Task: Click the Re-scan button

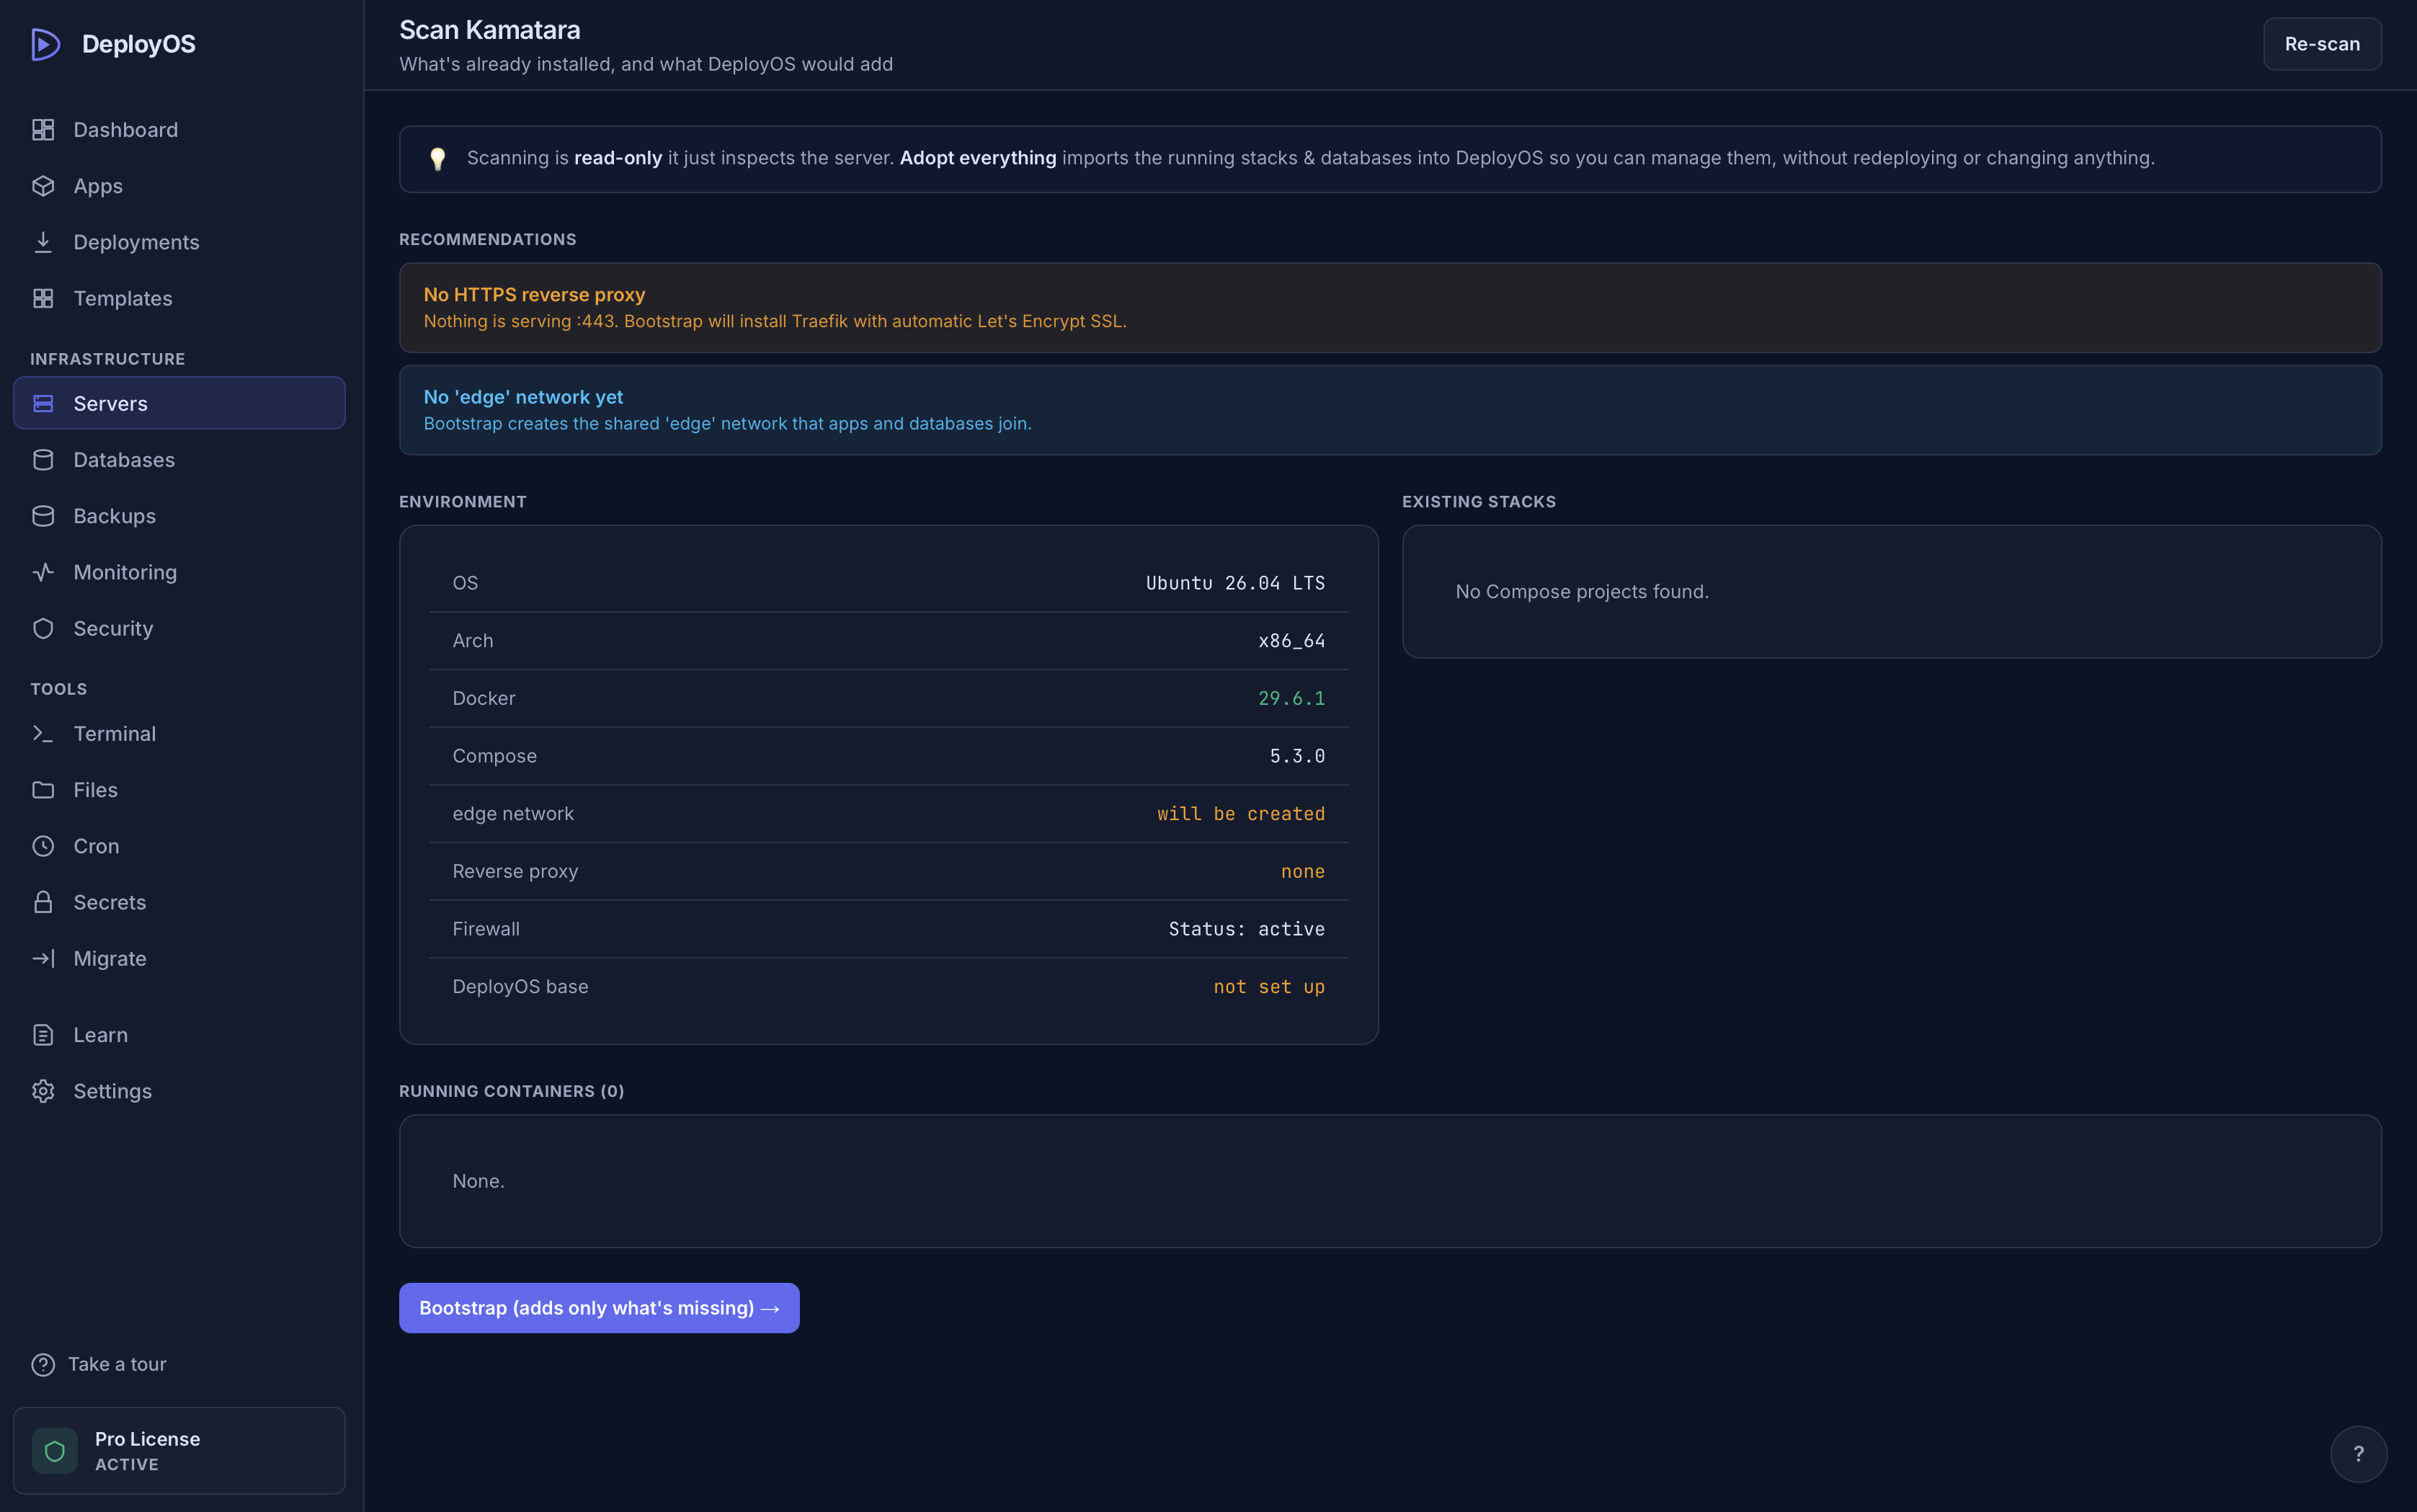Action: point(2321,44)
